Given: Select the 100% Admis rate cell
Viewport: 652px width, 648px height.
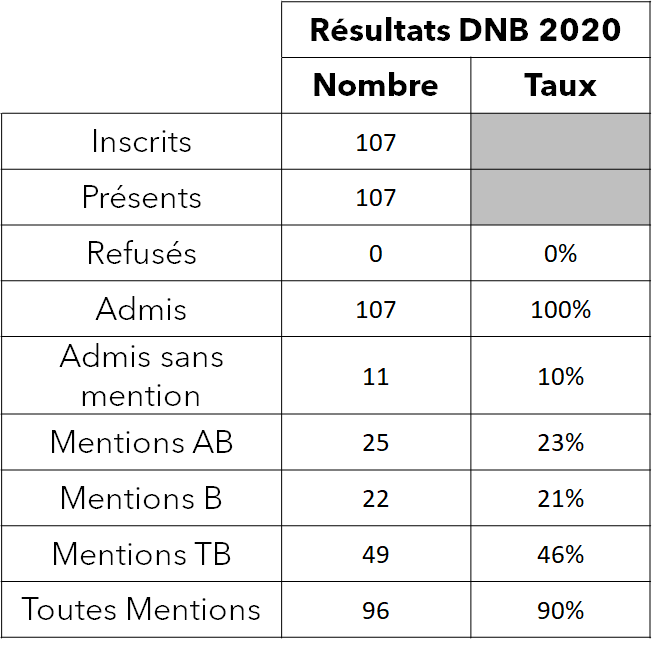Looking at the screenshot, I should coord(560,309).
